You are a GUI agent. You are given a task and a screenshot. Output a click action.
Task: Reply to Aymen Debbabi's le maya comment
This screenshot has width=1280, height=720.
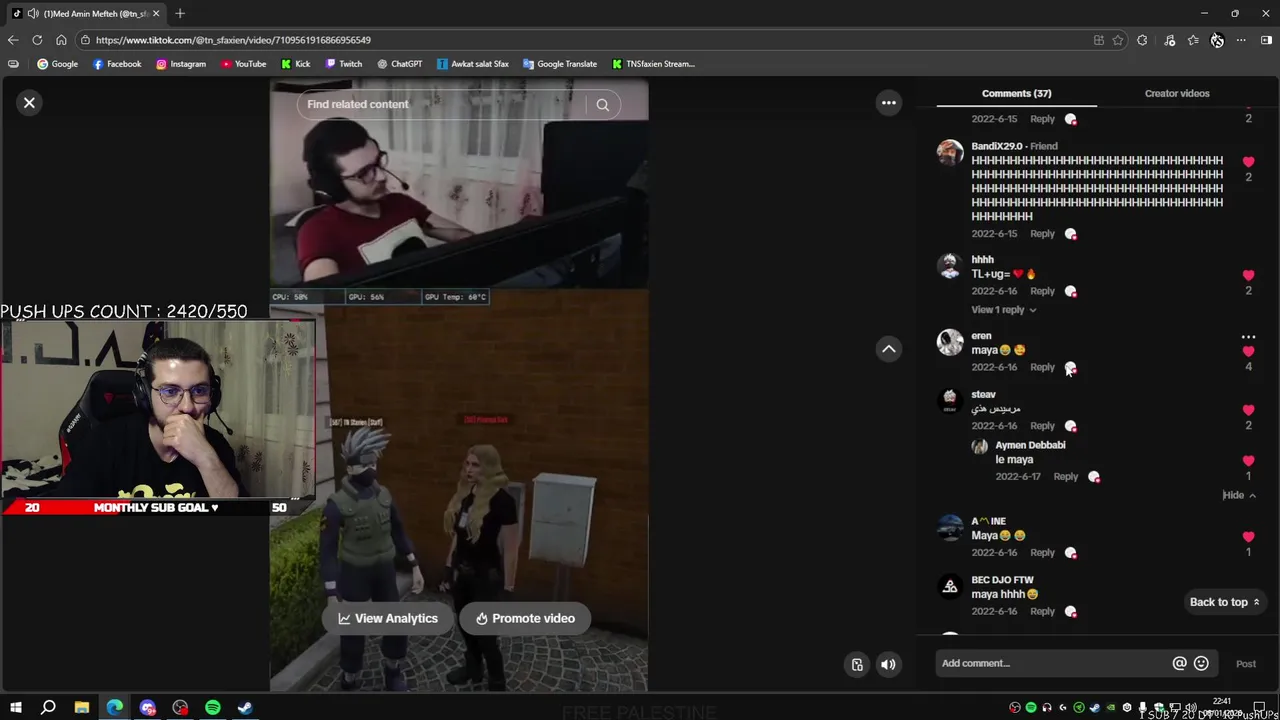1065,477
